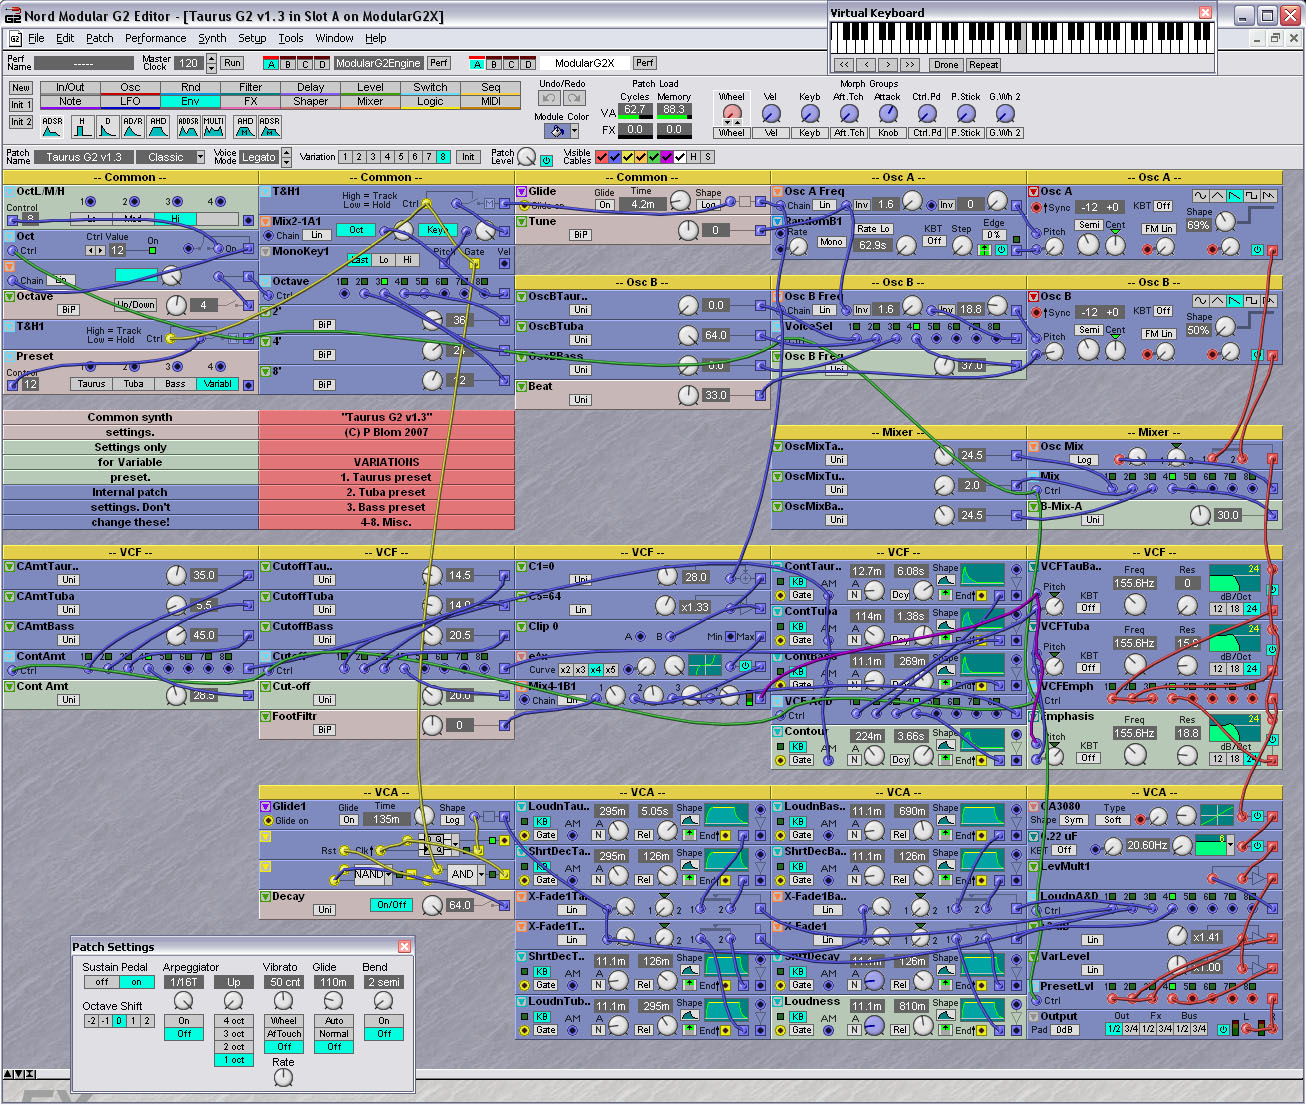Select variation number 3

point(373,157)
